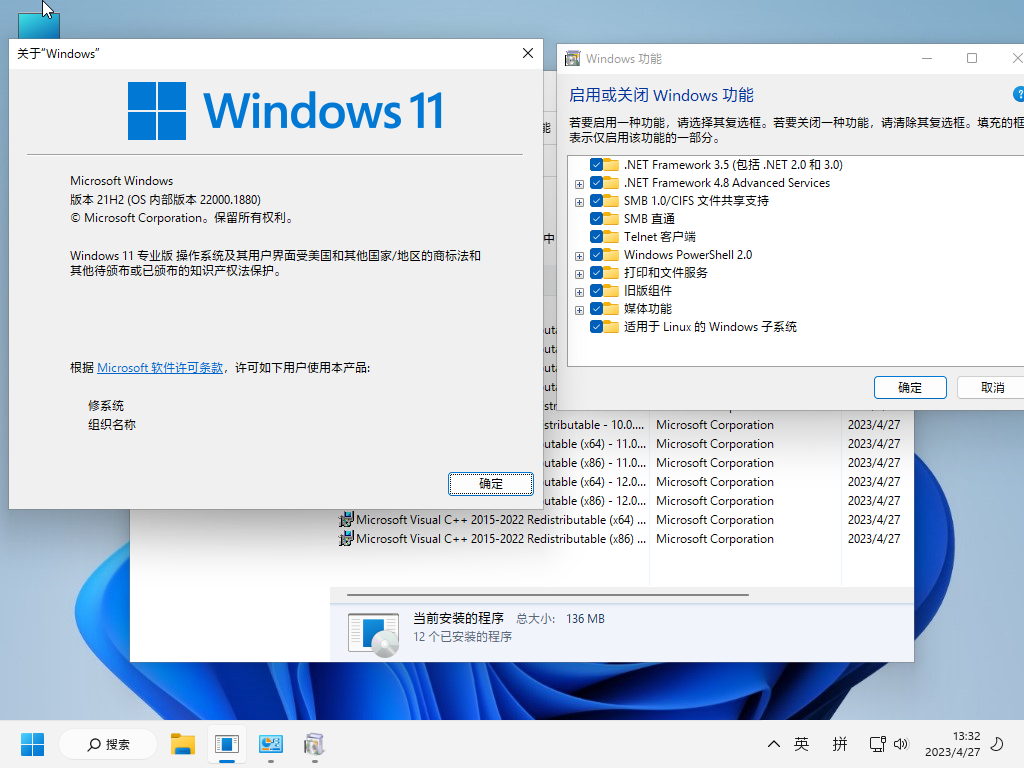Open the Windows Features taskbar icon
Image resolution: width=1024 pixels, height=768 pixels.
[x=314, y=744]
